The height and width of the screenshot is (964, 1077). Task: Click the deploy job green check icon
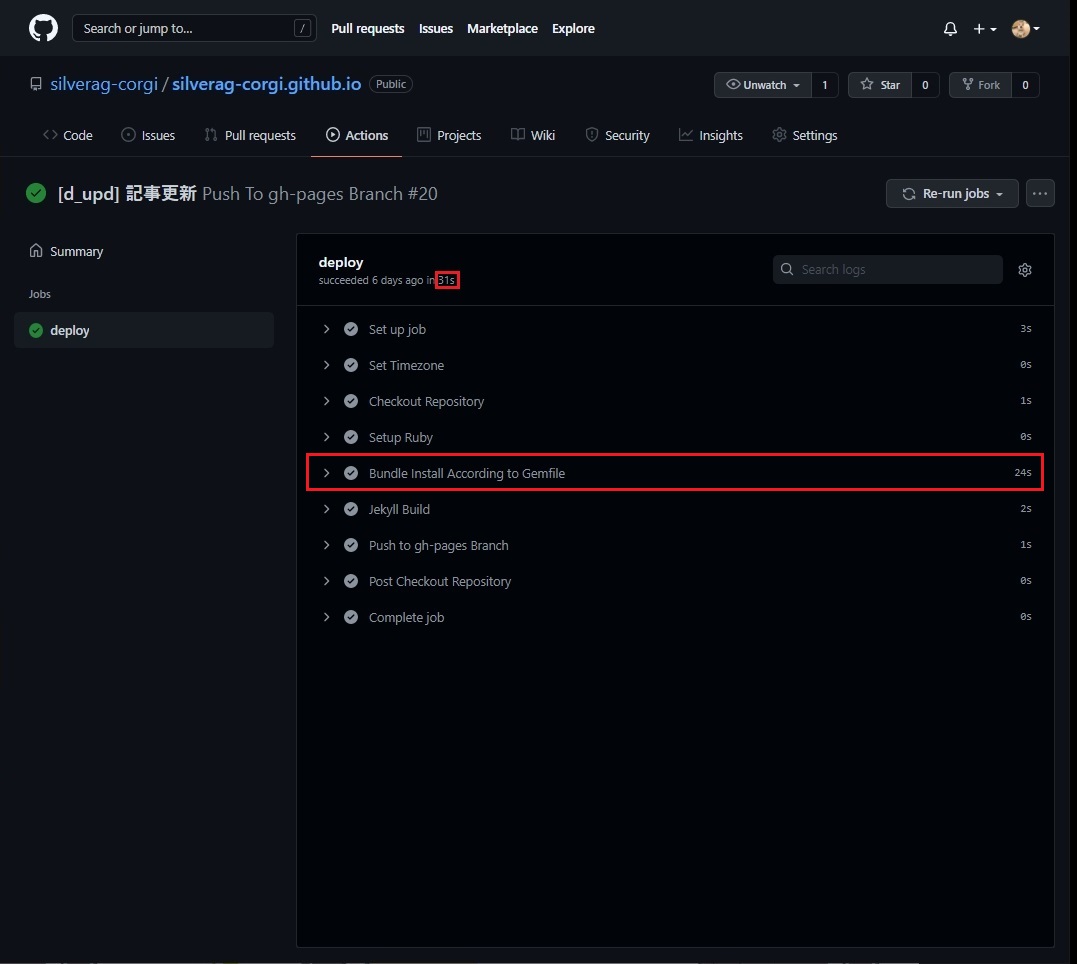tap(36, 330)
